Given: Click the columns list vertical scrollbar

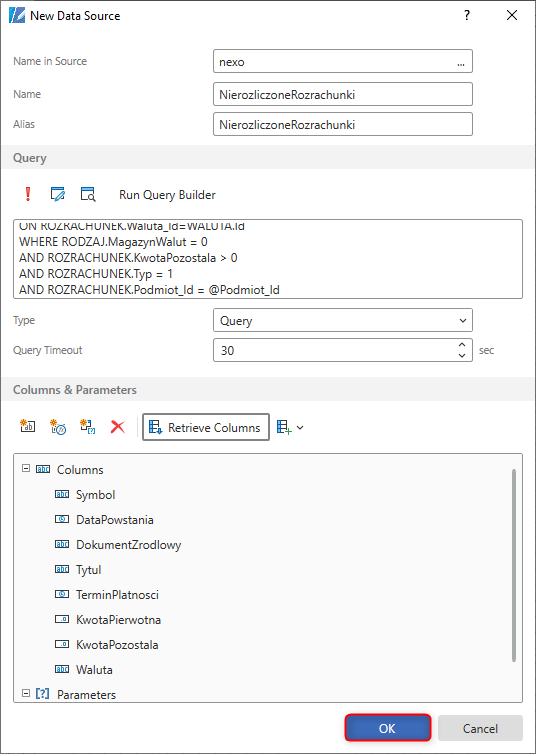Looking at the screenshot, I should point(514,566).
